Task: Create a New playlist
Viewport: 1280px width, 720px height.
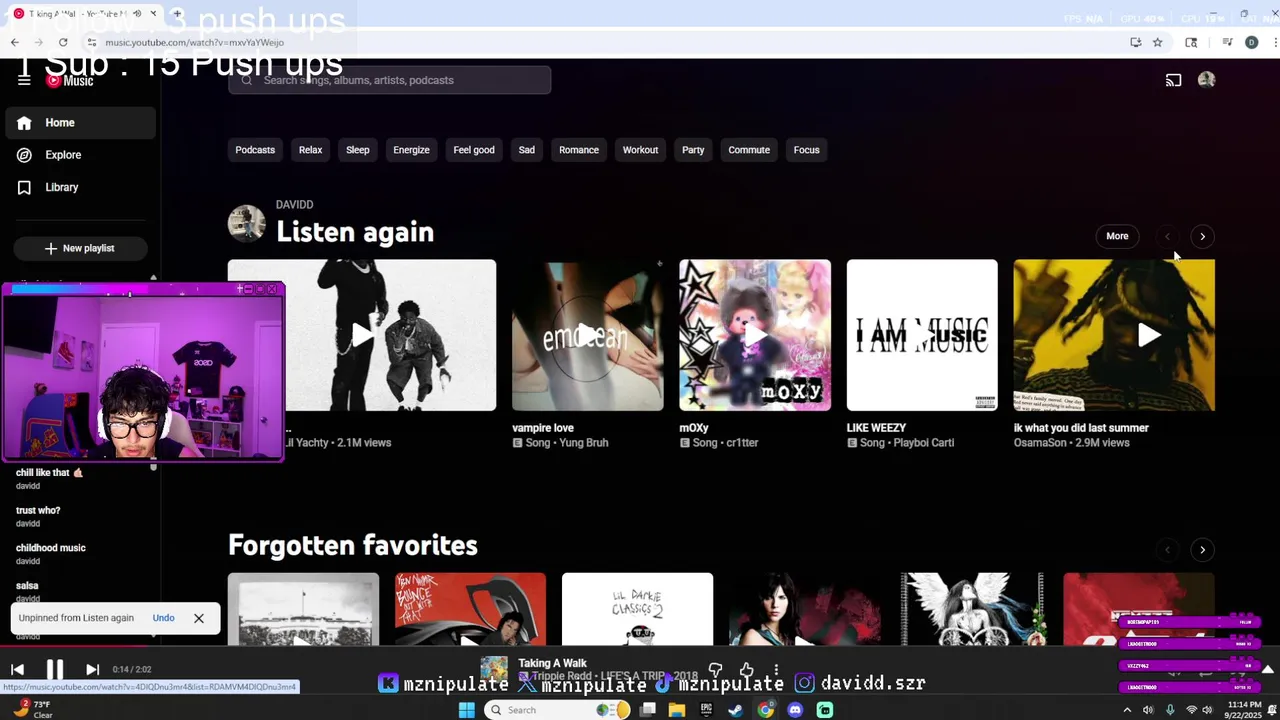Action: click(80, 248)
